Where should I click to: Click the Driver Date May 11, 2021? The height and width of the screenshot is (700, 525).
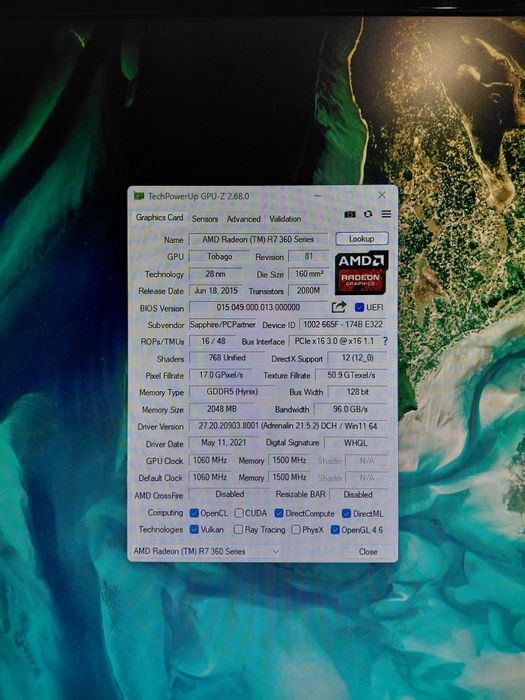coord(223,443)
